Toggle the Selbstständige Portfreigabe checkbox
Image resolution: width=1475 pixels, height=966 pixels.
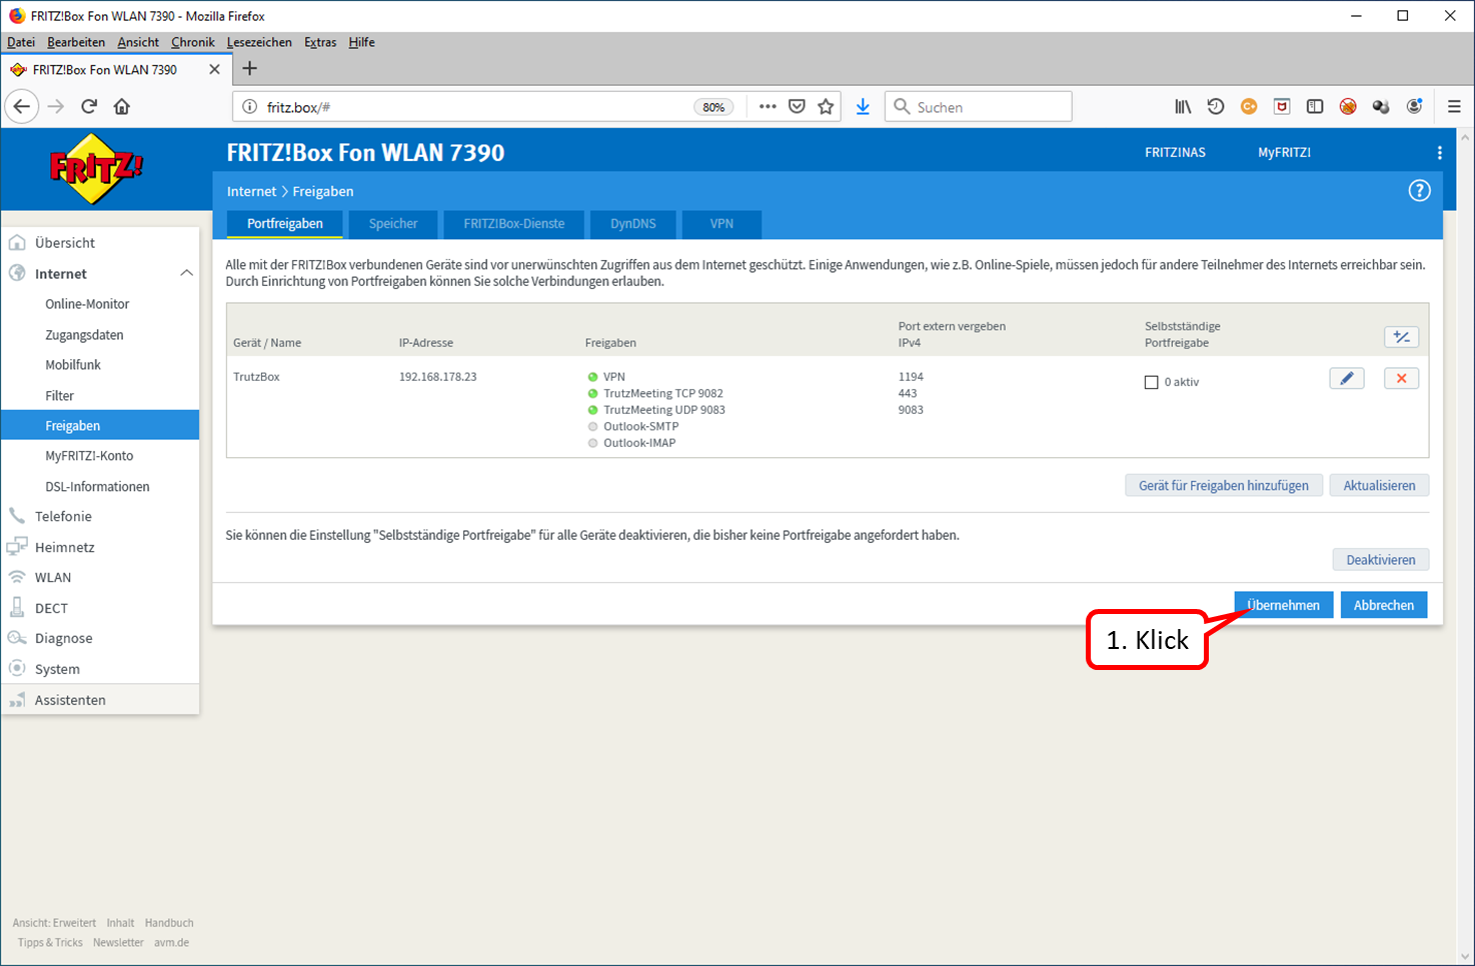[x=1151, y=382]
